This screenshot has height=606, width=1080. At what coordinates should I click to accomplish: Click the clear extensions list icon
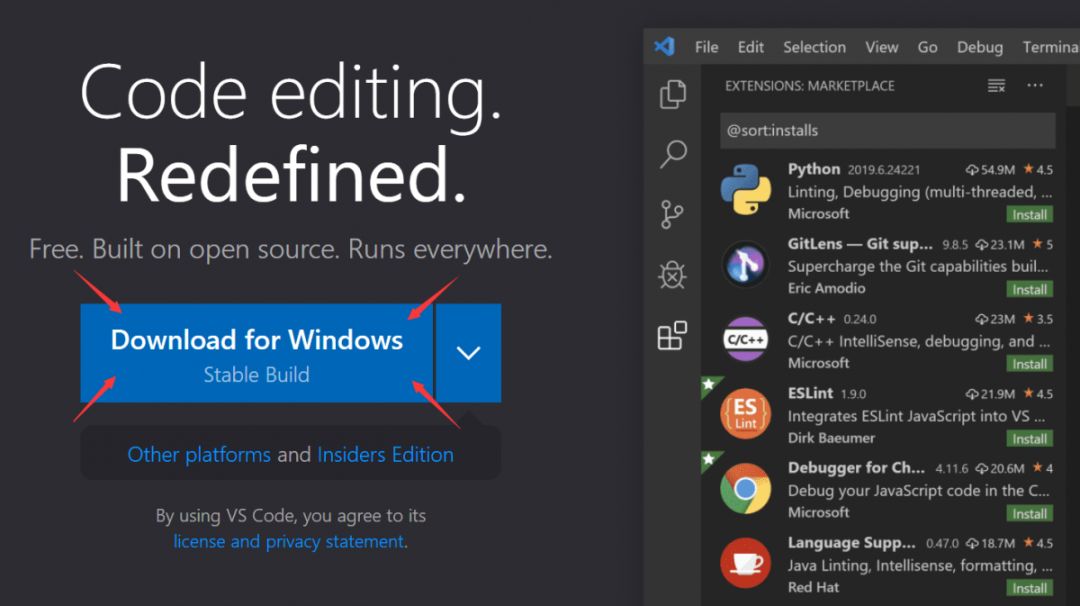click(x=996, y=85)
